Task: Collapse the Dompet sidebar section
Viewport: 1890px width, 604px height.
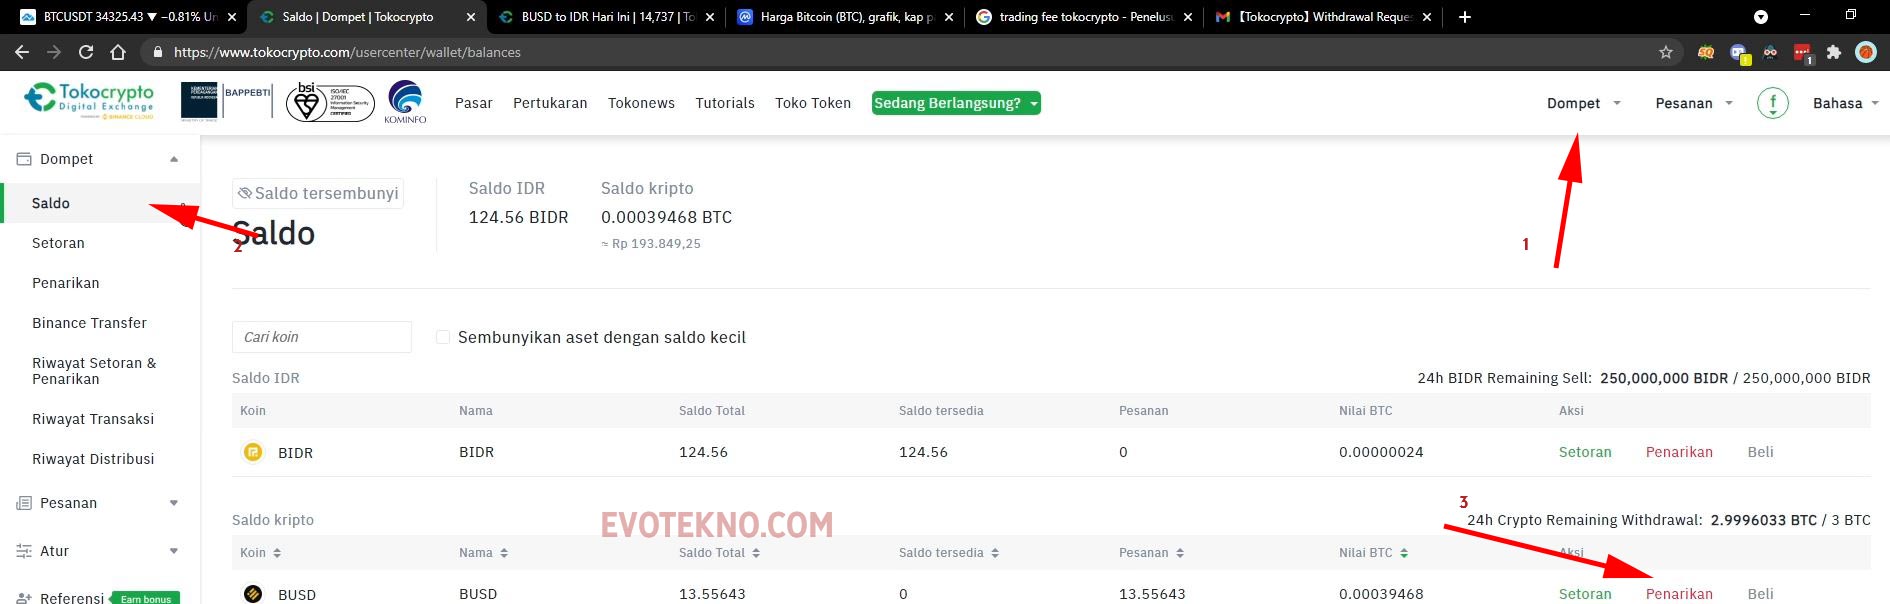Action: pyautogui.click(x=174, y=159)
